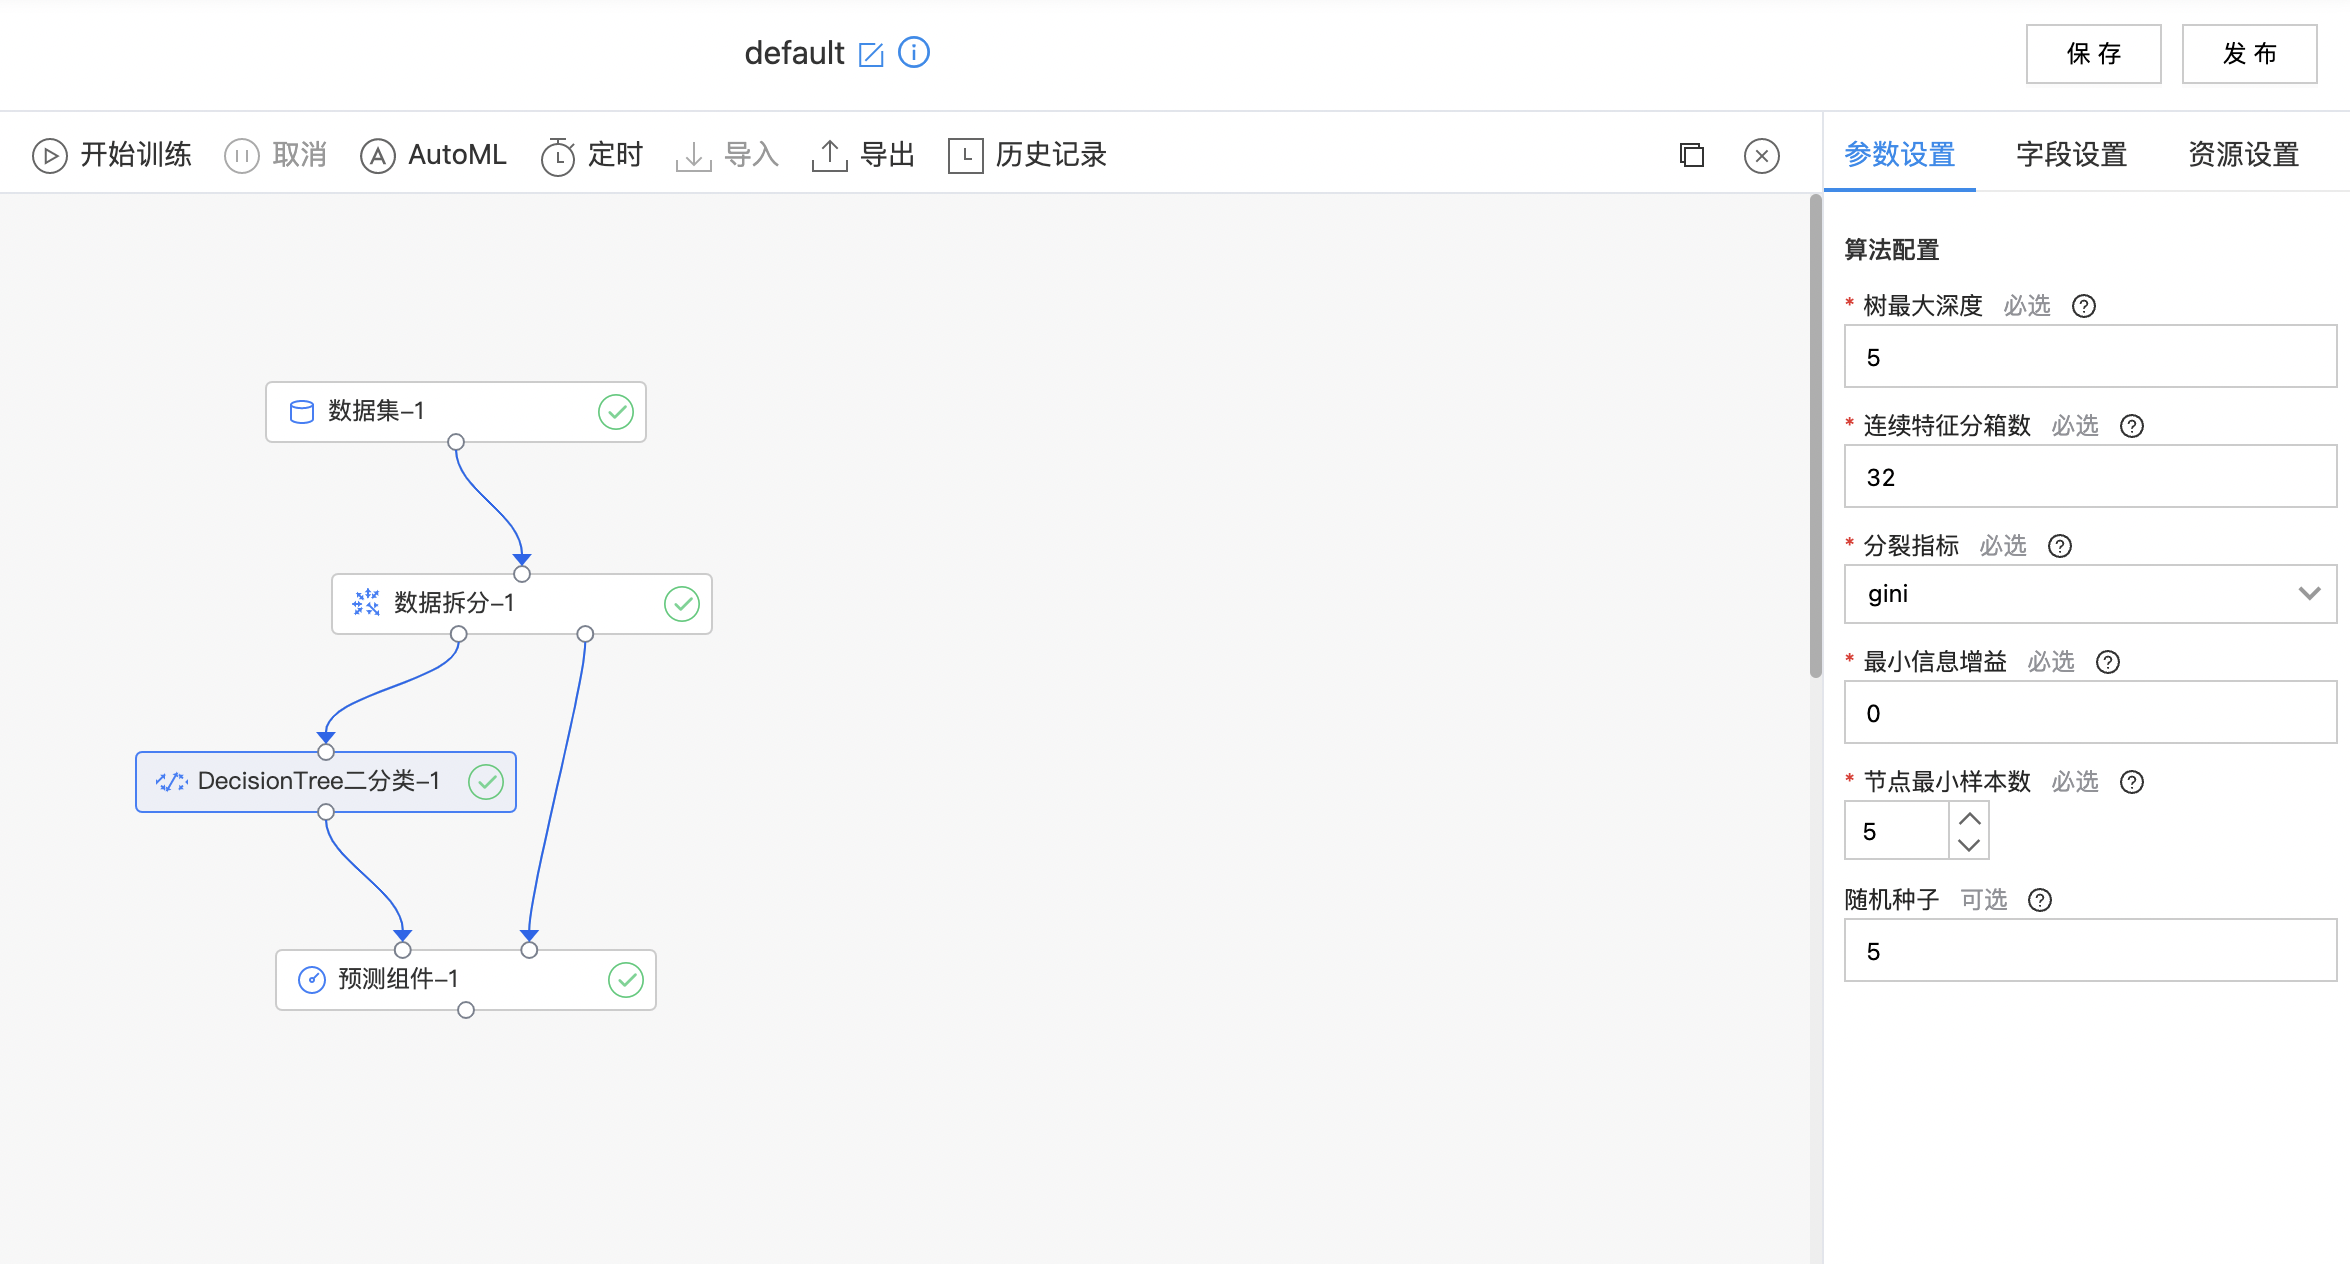This screenshot has height=1264, width=2350.
Task: Open help tooltip for 树最大深度
Action: click(x=2084, y=306)
